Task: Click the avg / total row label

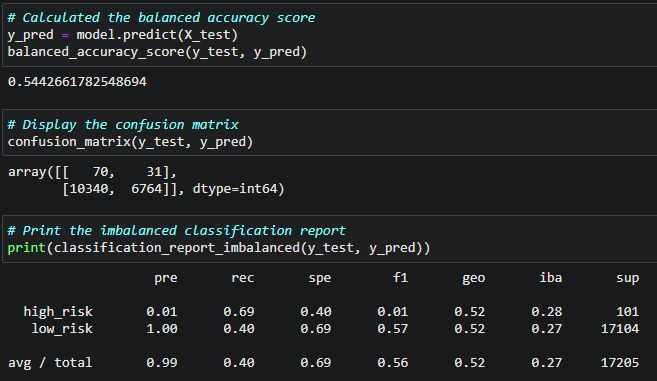Action: point(50,363)
